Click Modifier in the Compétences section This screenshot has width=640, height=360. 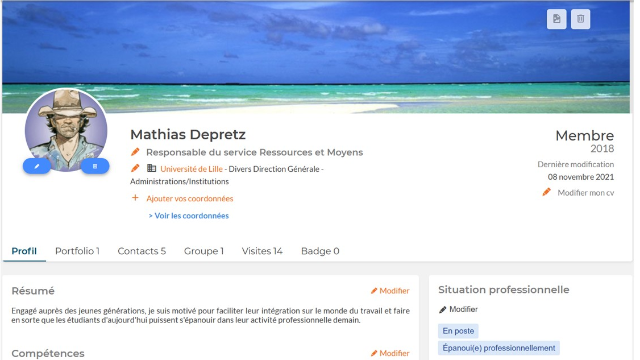click(x=390, y=353)
